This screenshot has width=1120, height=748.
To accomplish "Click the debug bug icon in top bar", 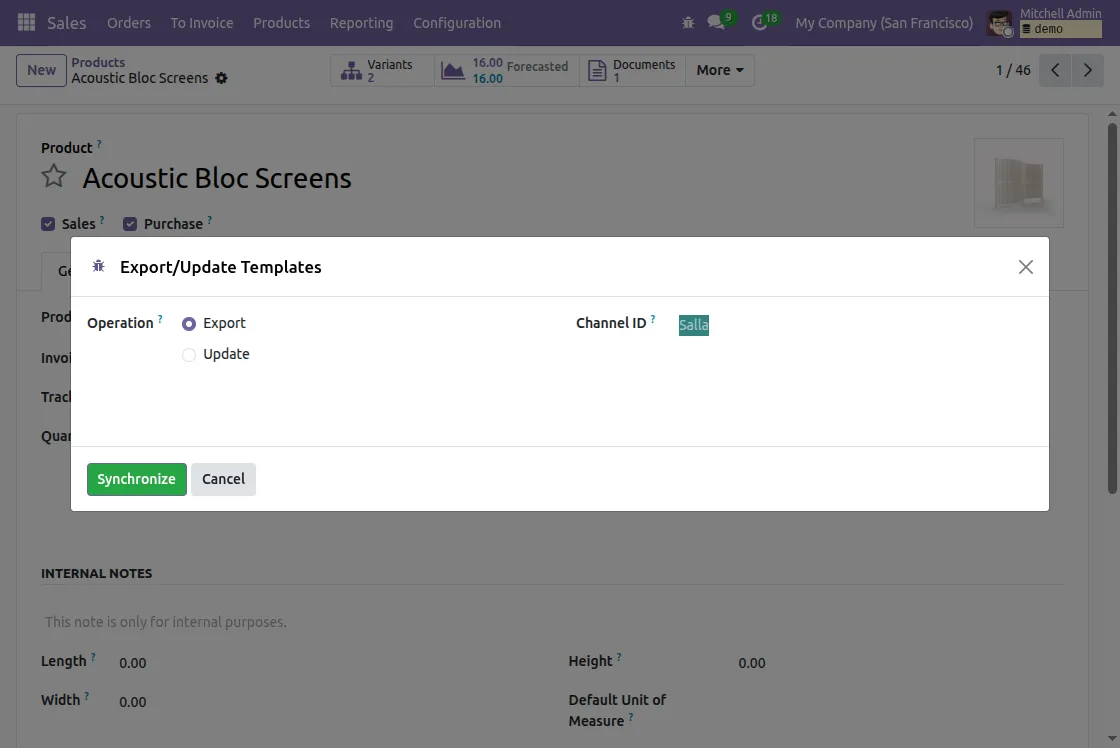I will click(x=688, y=21).
